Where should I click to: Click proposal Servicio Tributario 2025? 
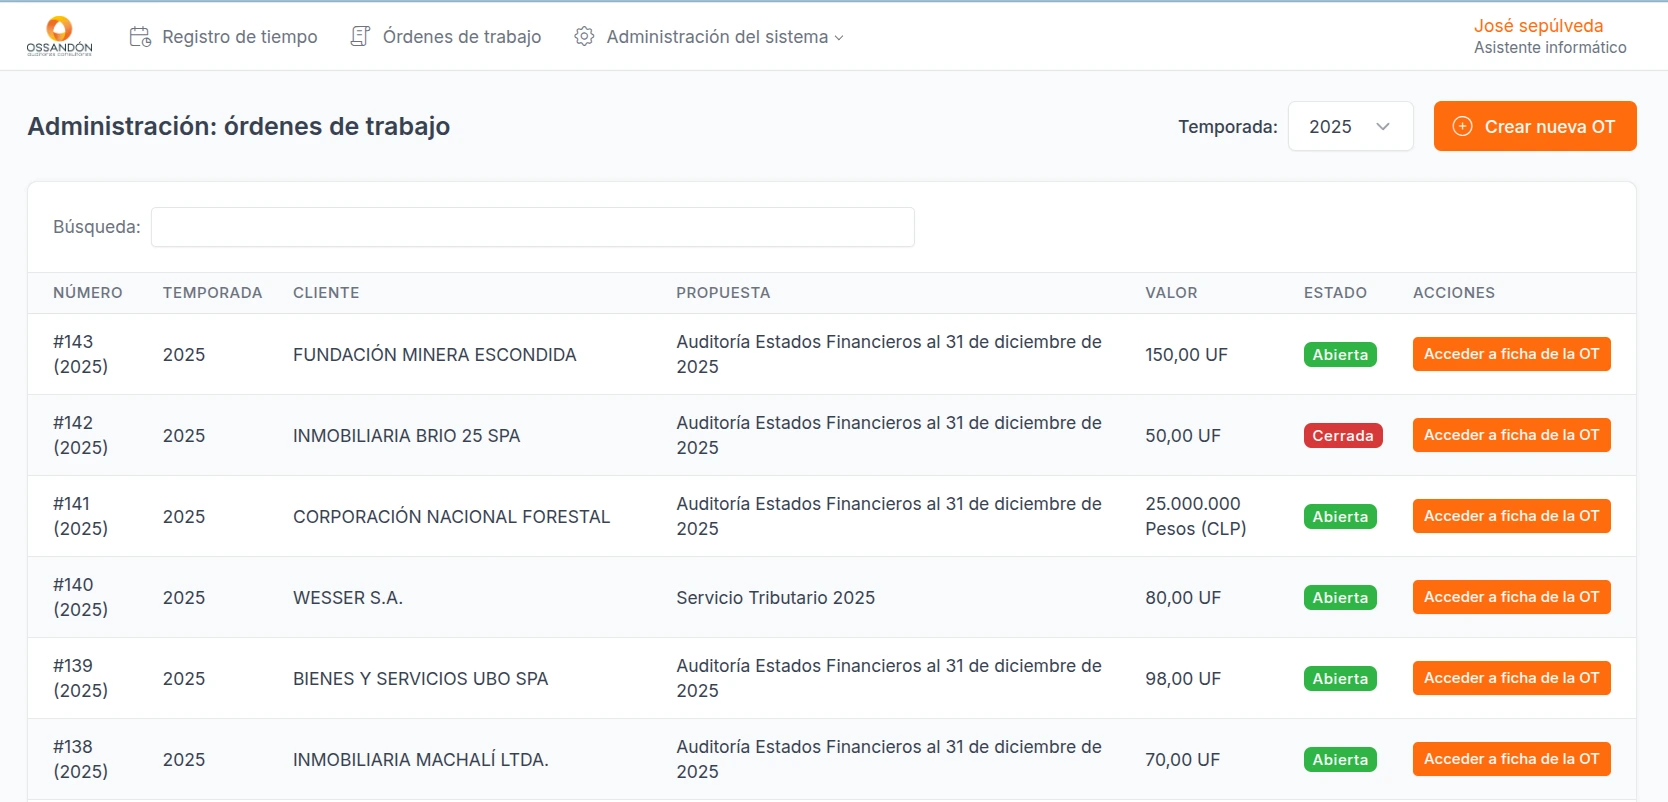coord(776,598)
